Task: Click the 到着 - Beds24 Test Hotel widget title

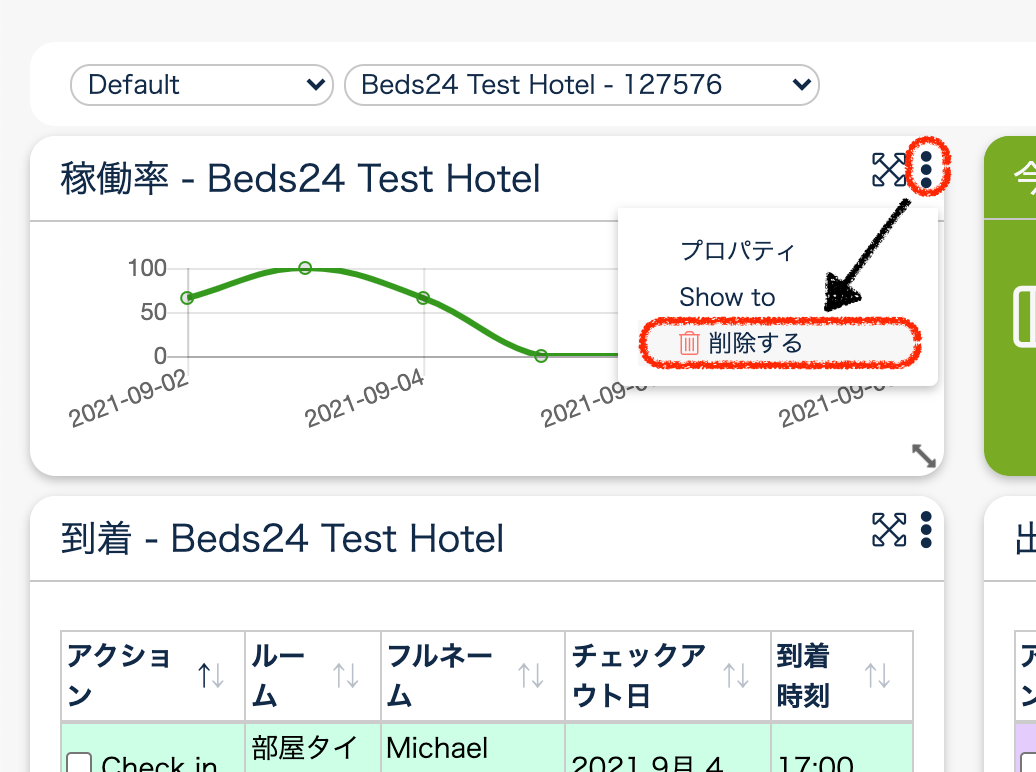Action: [282, 539]
